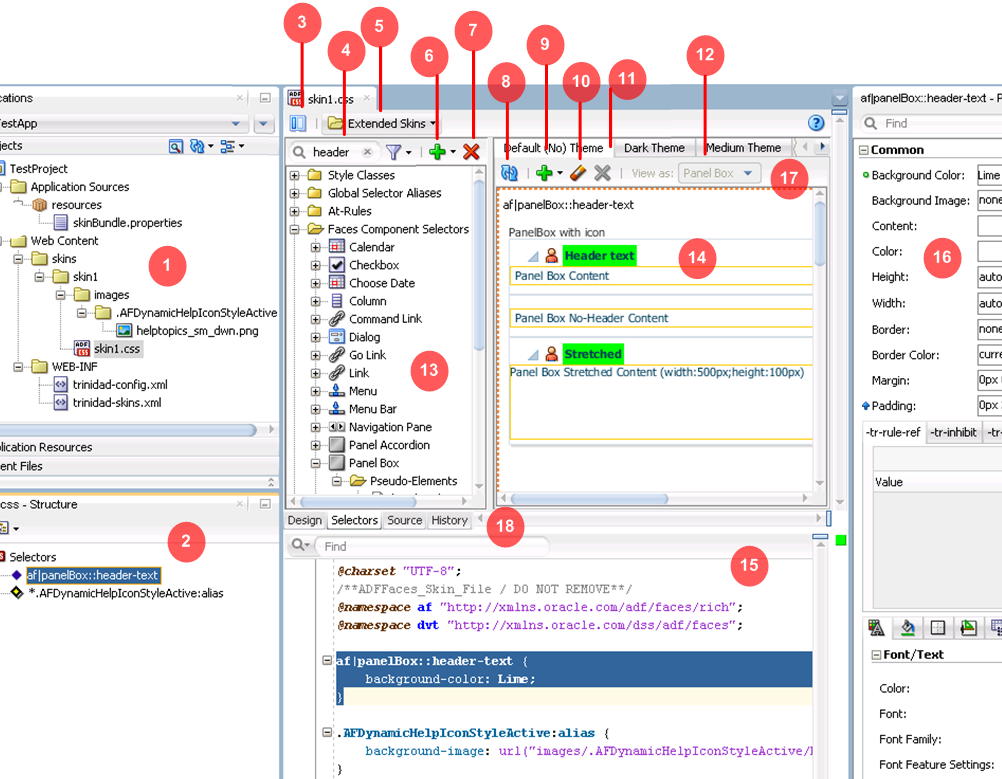1002x779 pixels.
Task: Click the red X delete icon in selector toolbar
Action: pos(471,152)
